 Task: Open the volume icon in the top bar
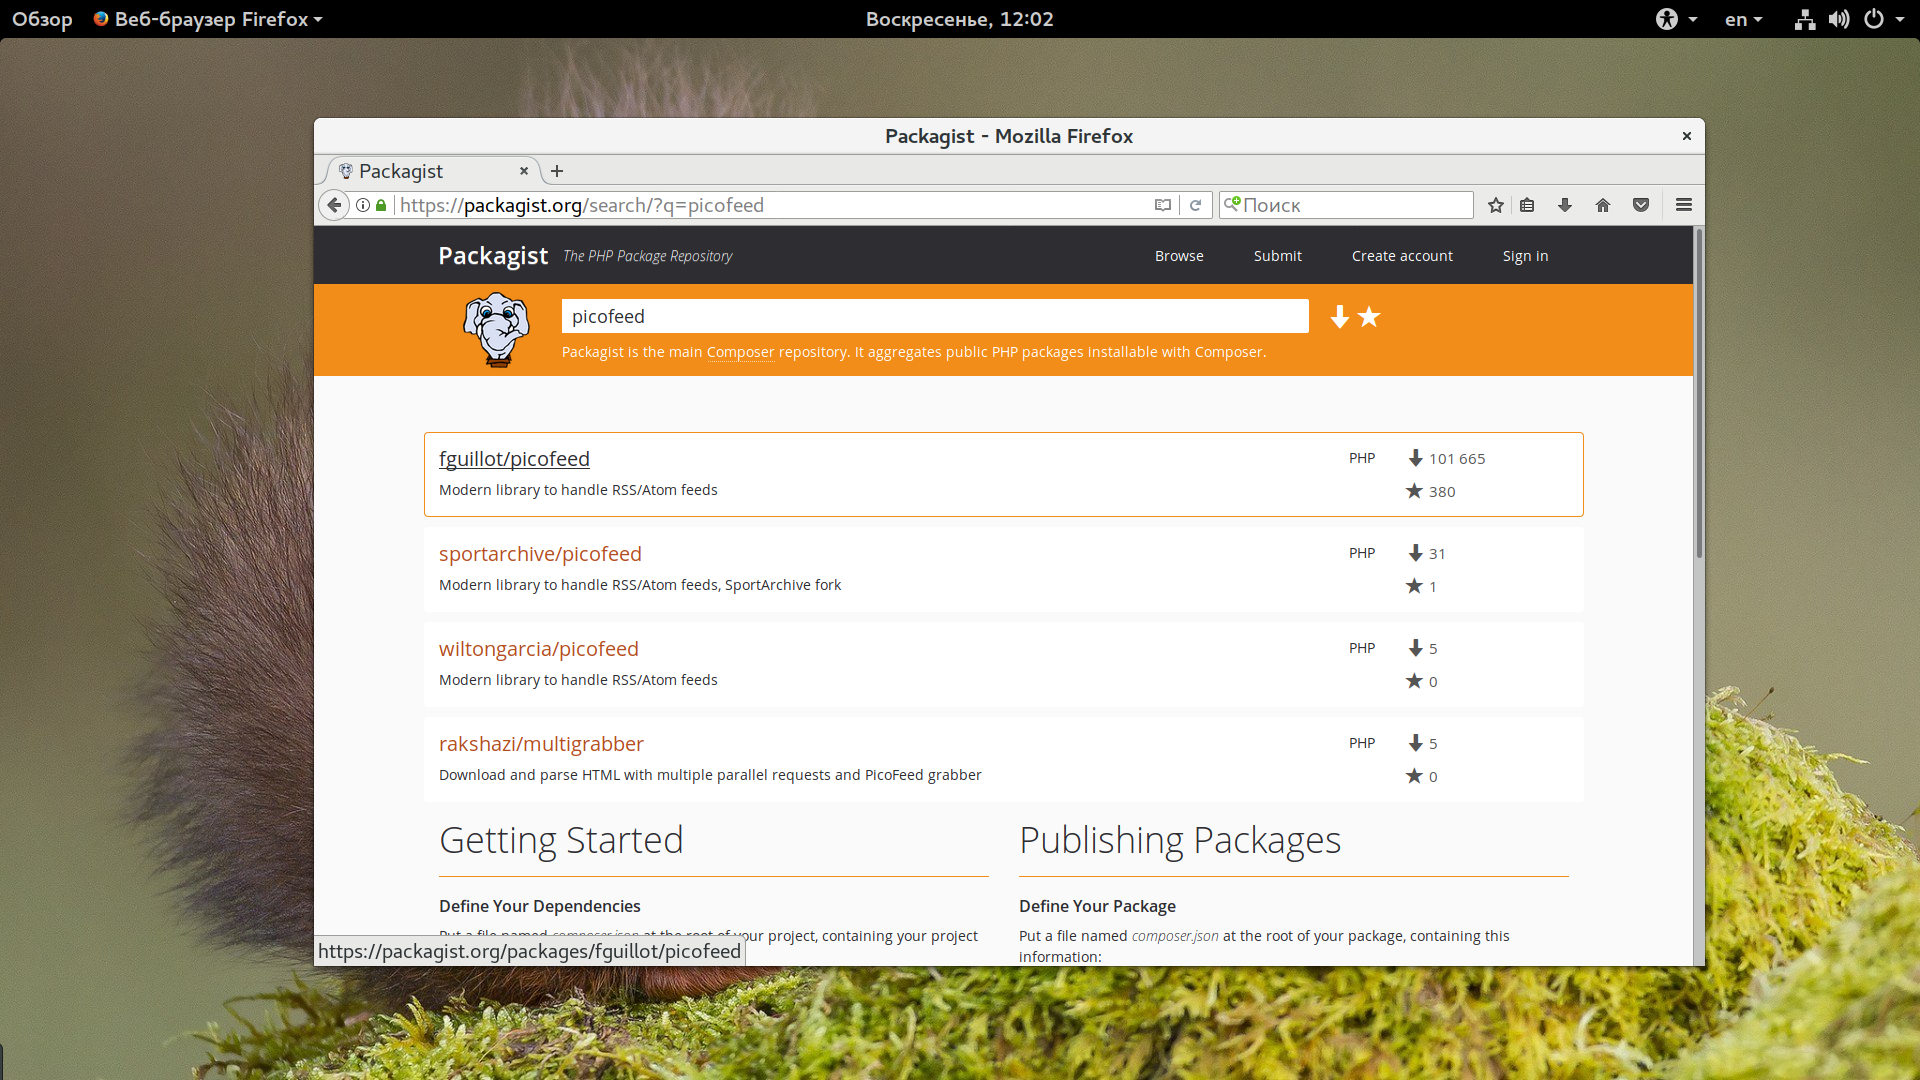(1839, 19)
